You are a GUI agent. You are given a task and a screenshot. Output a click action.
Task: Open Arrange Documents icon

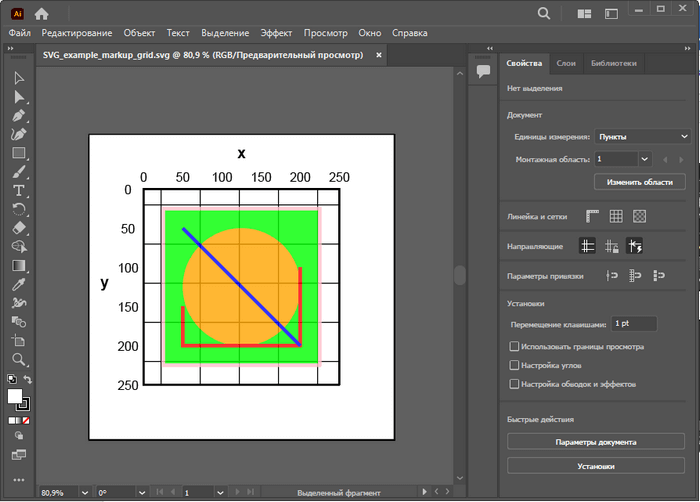click(584, 14)
